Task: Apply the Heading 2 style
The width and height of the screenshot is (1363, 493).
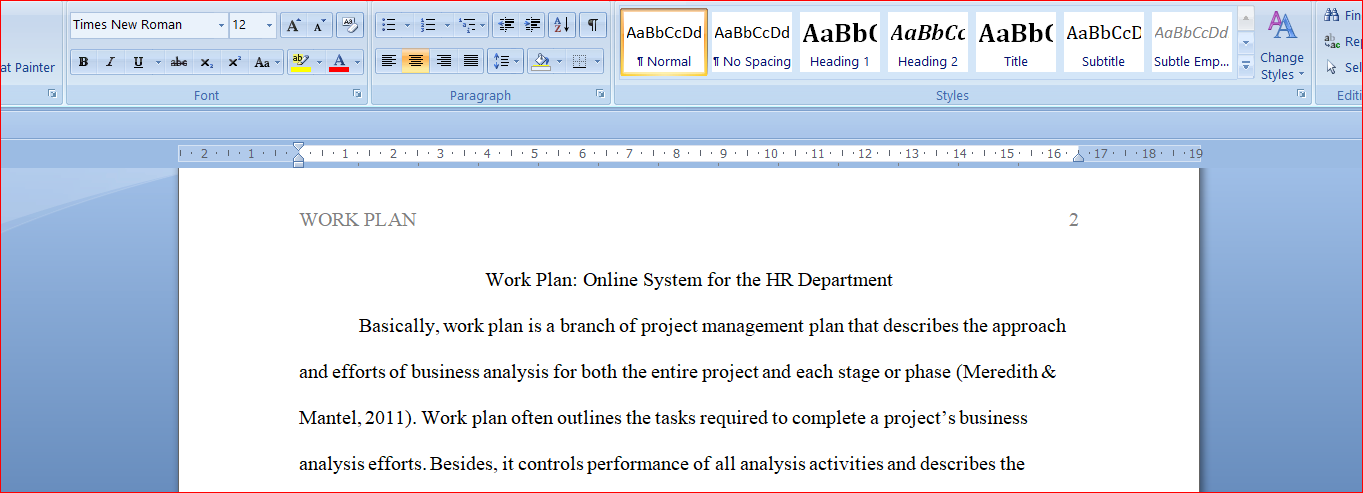Action: (928, 42)
